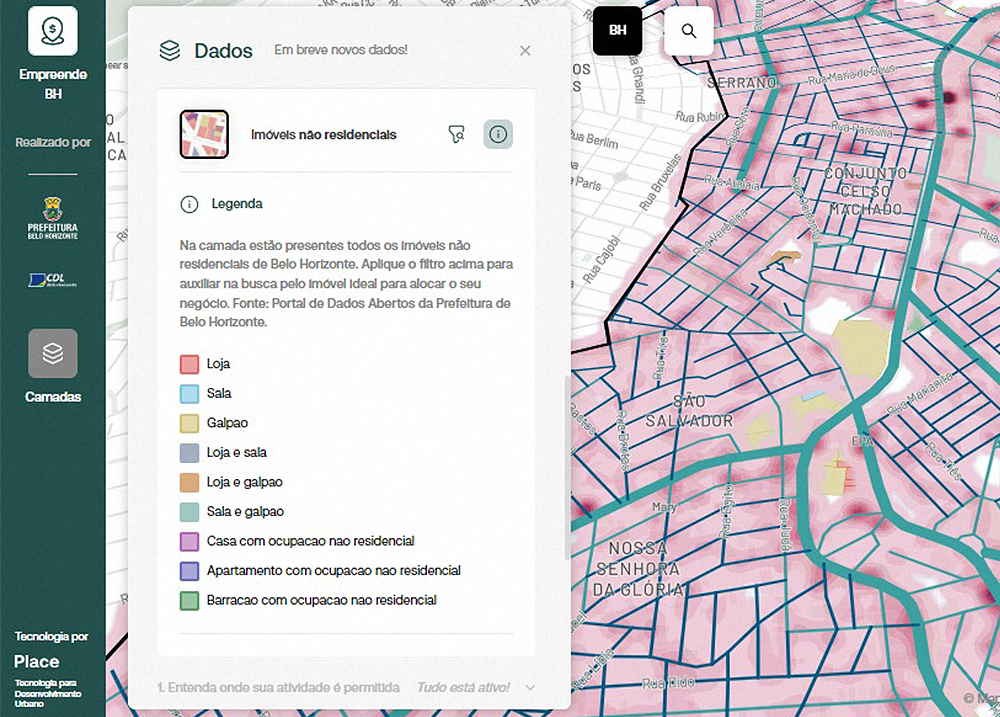Click the Empreende BH logo icon

pyautogui.click(x=53, y=31)
